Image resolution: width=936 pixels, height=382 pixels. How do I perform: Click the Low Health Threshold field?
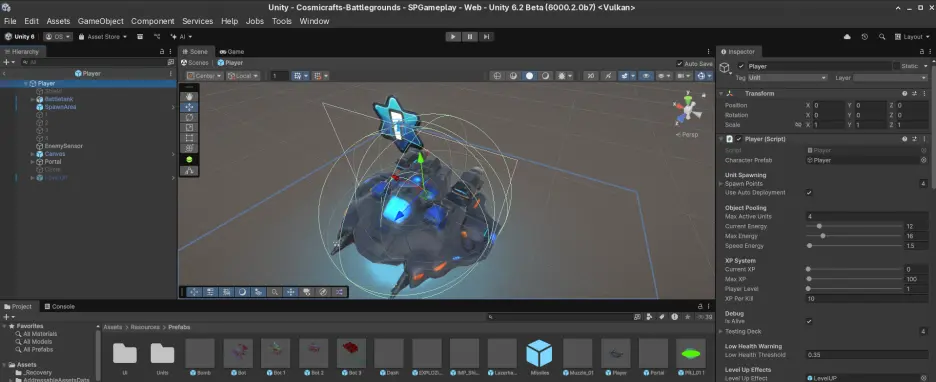[867, 355]
